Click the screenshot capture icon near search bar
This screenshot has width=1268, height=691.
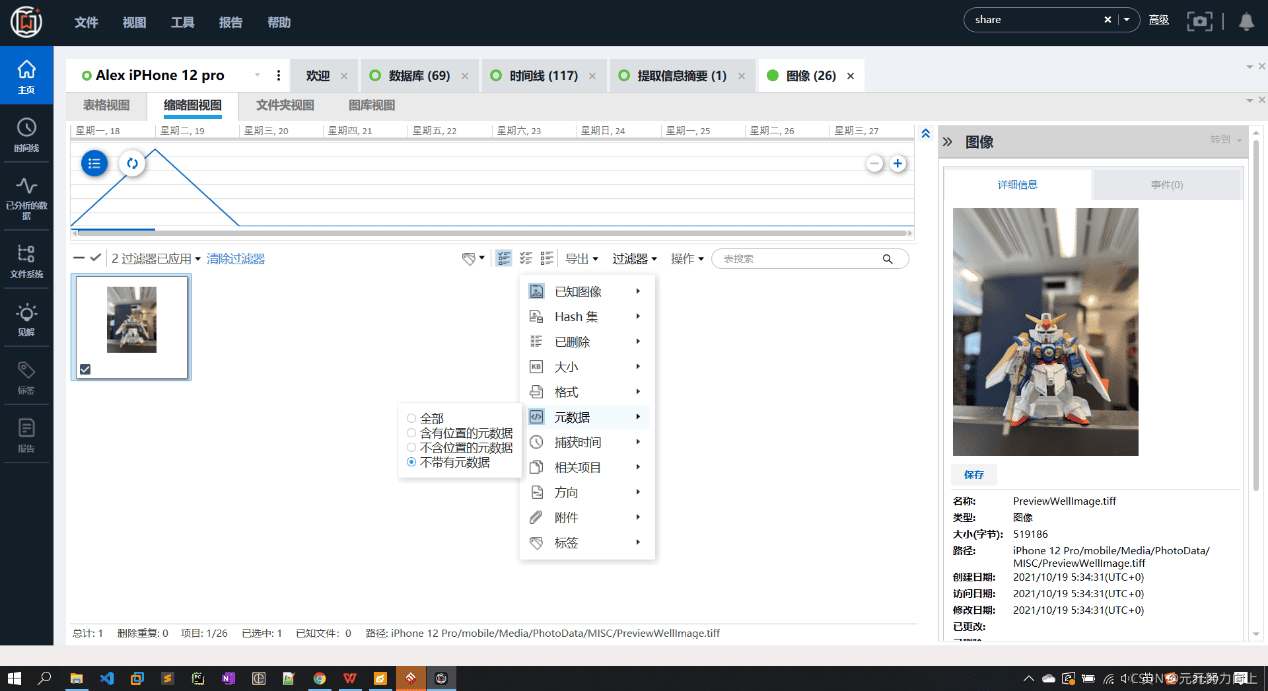[1199, 19]
